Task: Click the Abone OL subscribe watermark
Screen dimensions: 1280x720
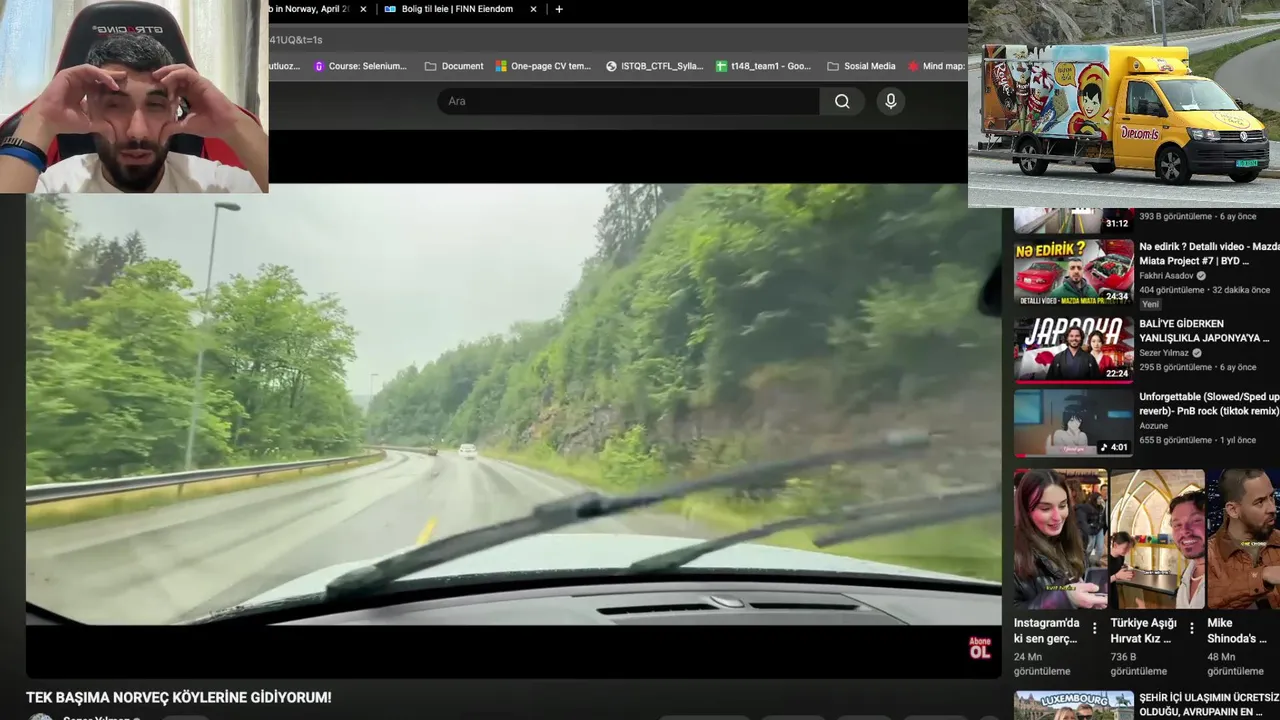Action: click(980, 648)
